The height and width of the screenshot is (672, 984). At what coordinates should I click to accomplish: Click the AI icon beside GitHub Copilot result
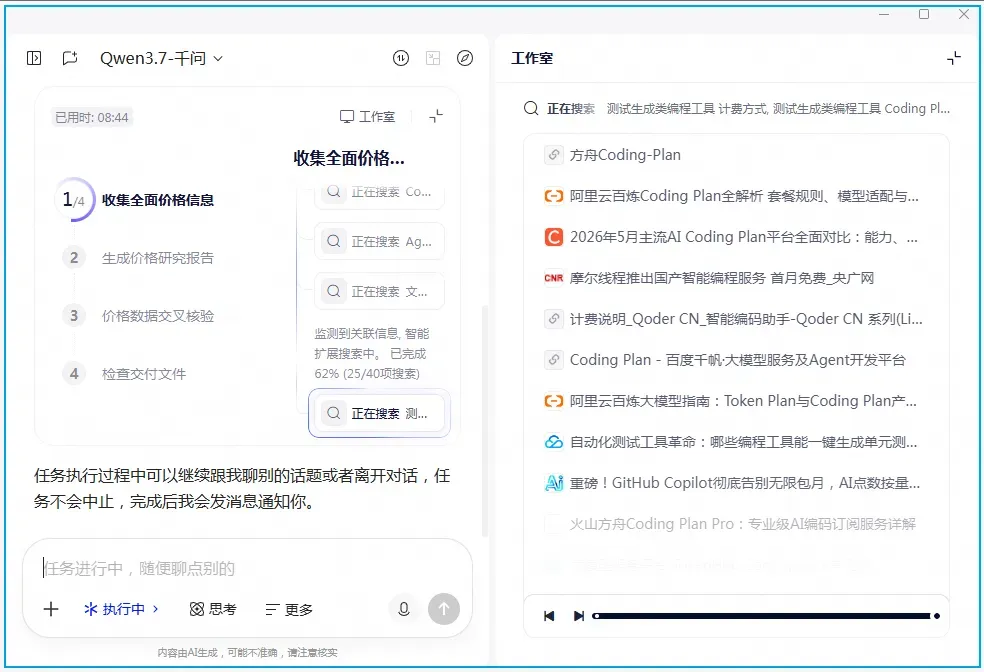[x=554, y=483]
